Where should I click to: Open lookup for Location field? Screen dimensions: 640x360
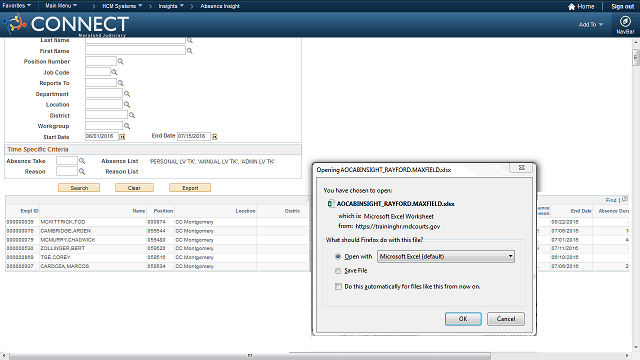click(x=127, y=104)
